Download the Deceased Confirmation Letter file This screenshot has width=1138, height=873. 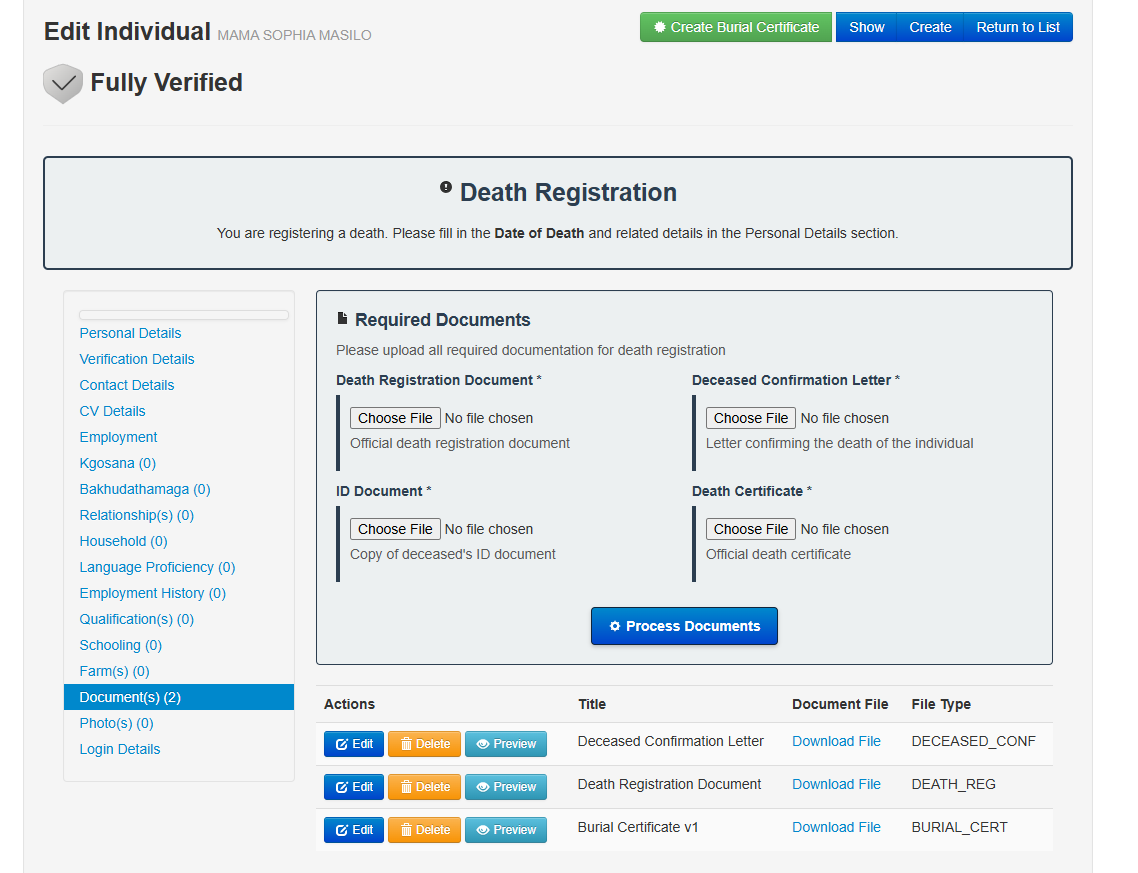pyautogui.click(x=836, y=741)
